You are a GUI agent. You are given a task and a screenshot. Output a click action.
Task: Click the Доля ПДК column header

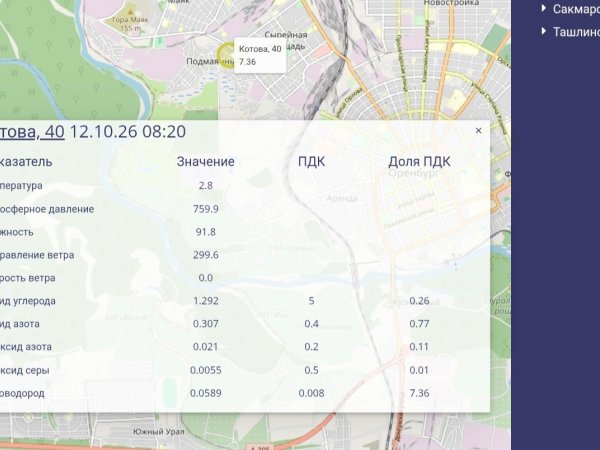click(419, 161)
